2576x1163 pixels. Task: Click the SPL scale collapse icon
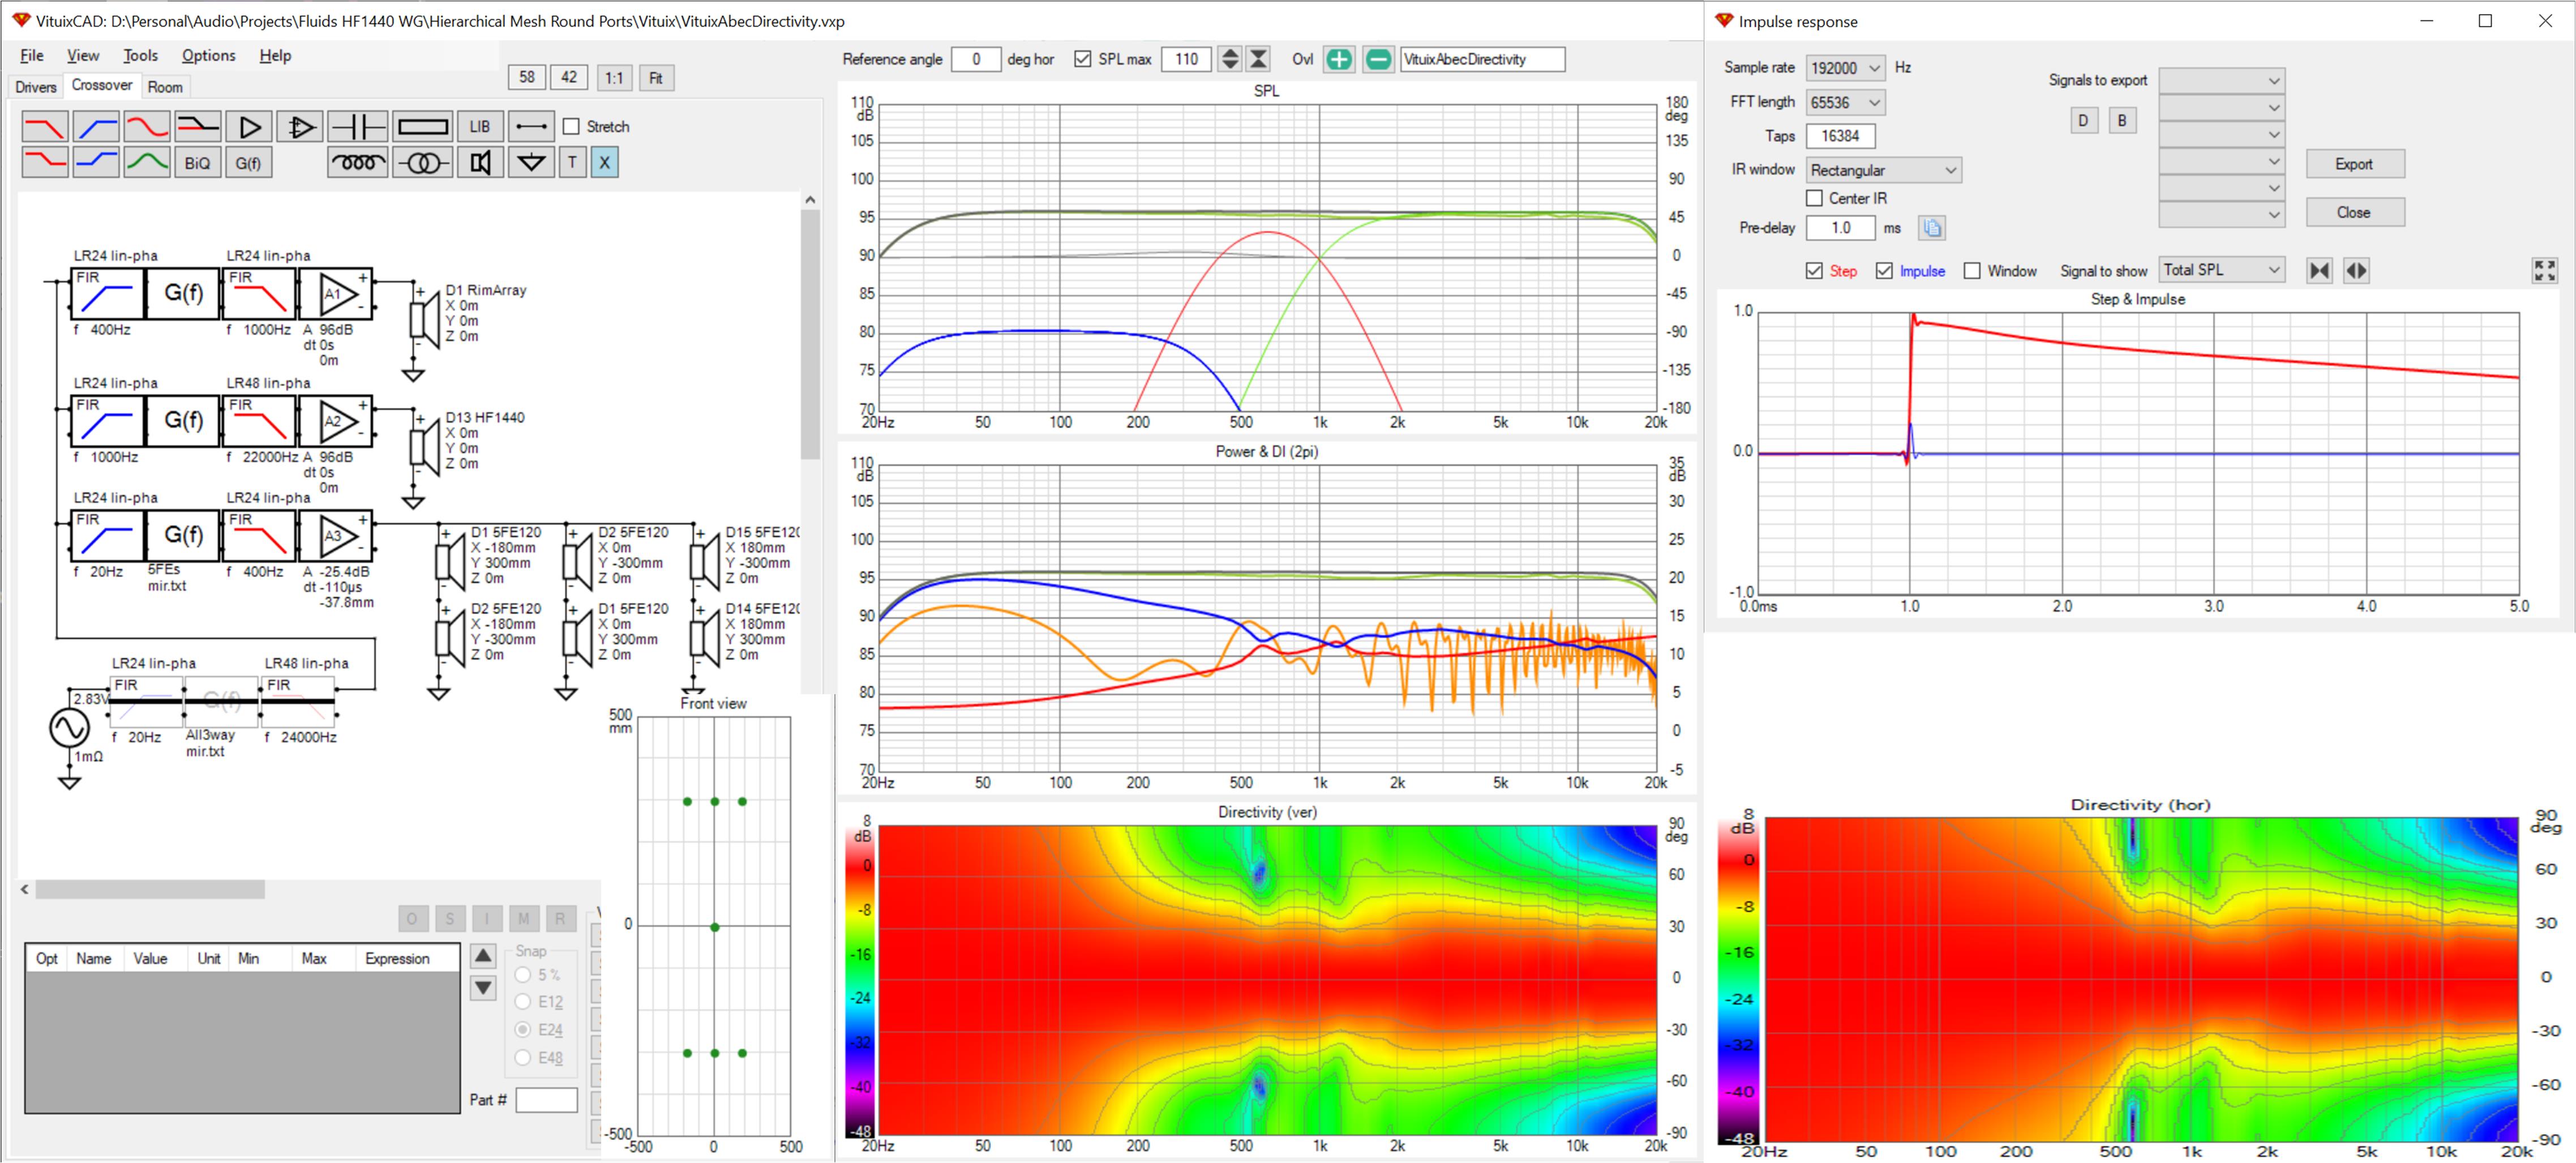pos(1259,59)
